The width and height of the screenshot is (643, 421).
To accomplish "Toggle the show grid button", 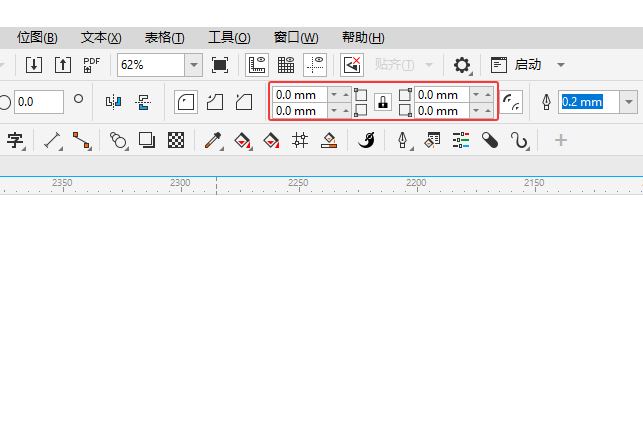I will tap(286, 65).
